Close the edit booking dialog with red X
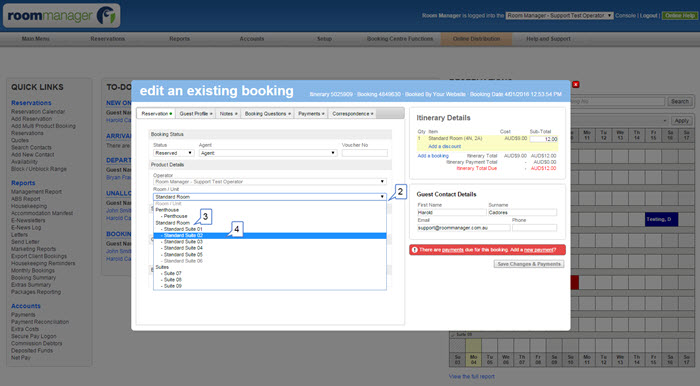Viewport: 700px width, 386px height. pos(575,84)
